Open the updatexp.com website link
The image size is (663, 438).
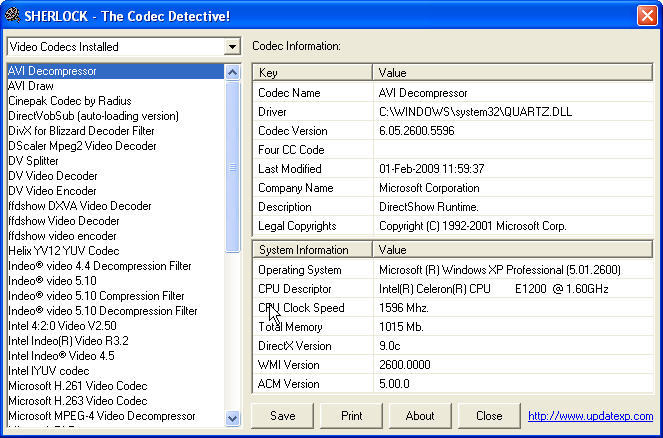pos(590,416)
